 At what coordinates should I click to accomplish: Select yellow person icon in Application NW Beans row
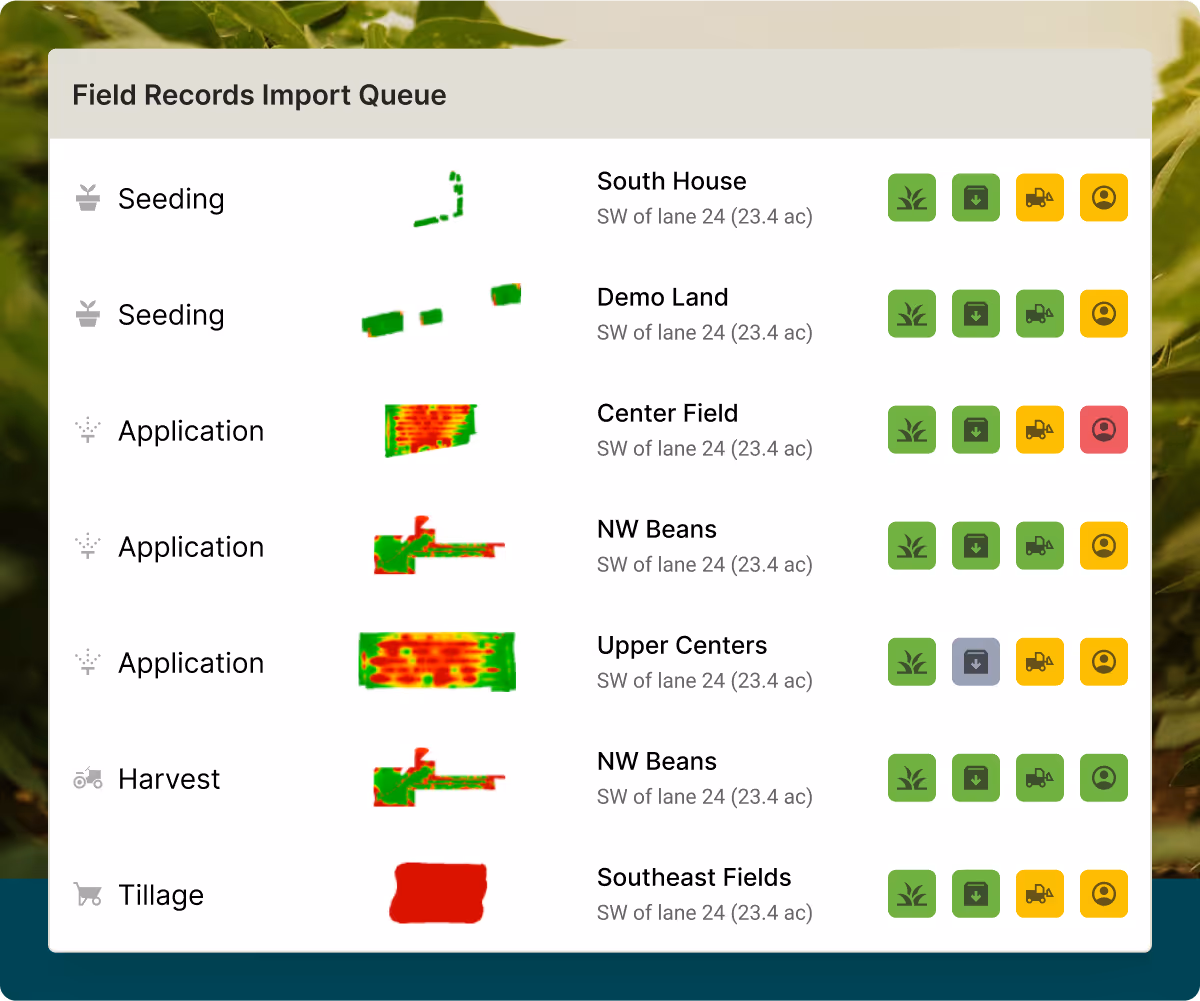click(1104, 546)
